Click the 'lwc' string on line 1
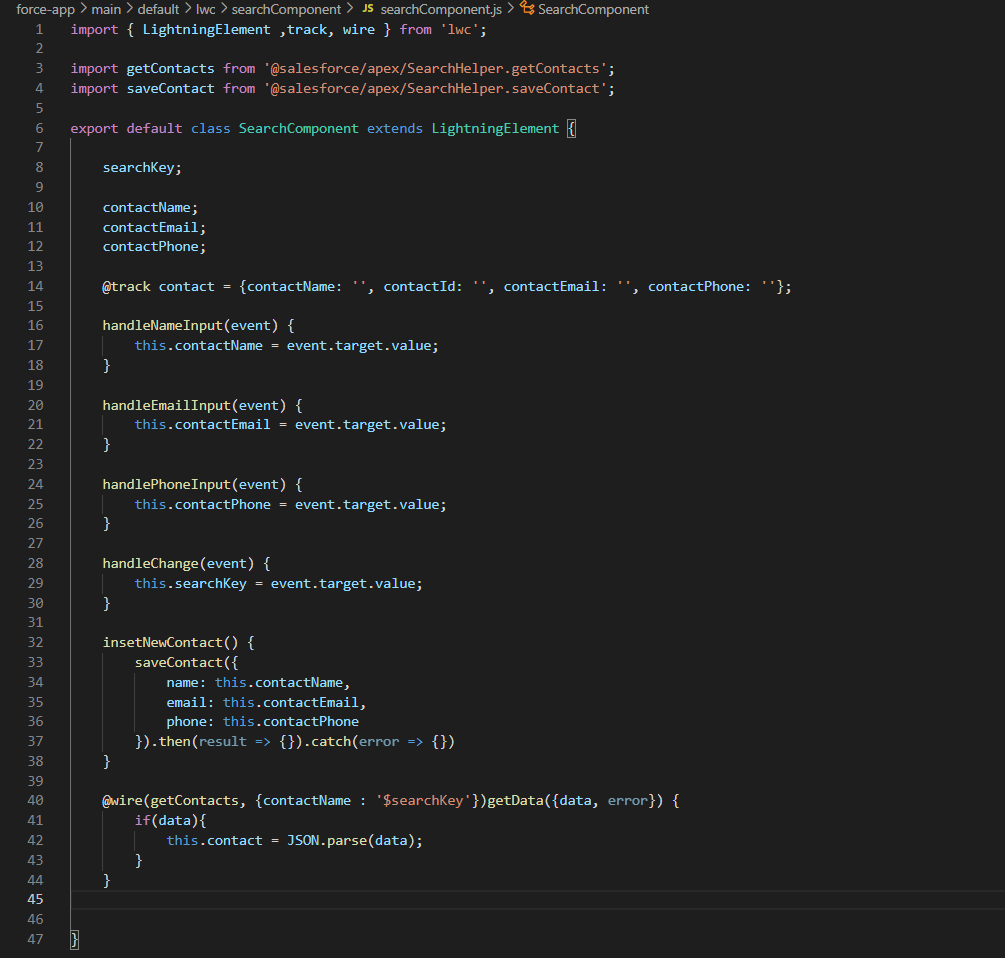This screenshot has width=1005, height=958. [459, 29]
